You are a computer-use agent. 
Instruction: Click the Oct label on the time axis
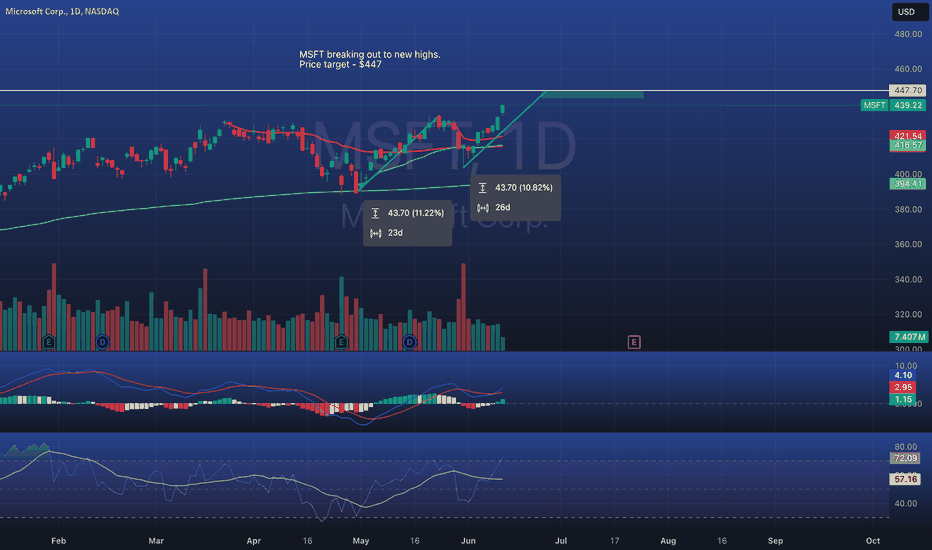pyautogui.click(x=873, y=540)
